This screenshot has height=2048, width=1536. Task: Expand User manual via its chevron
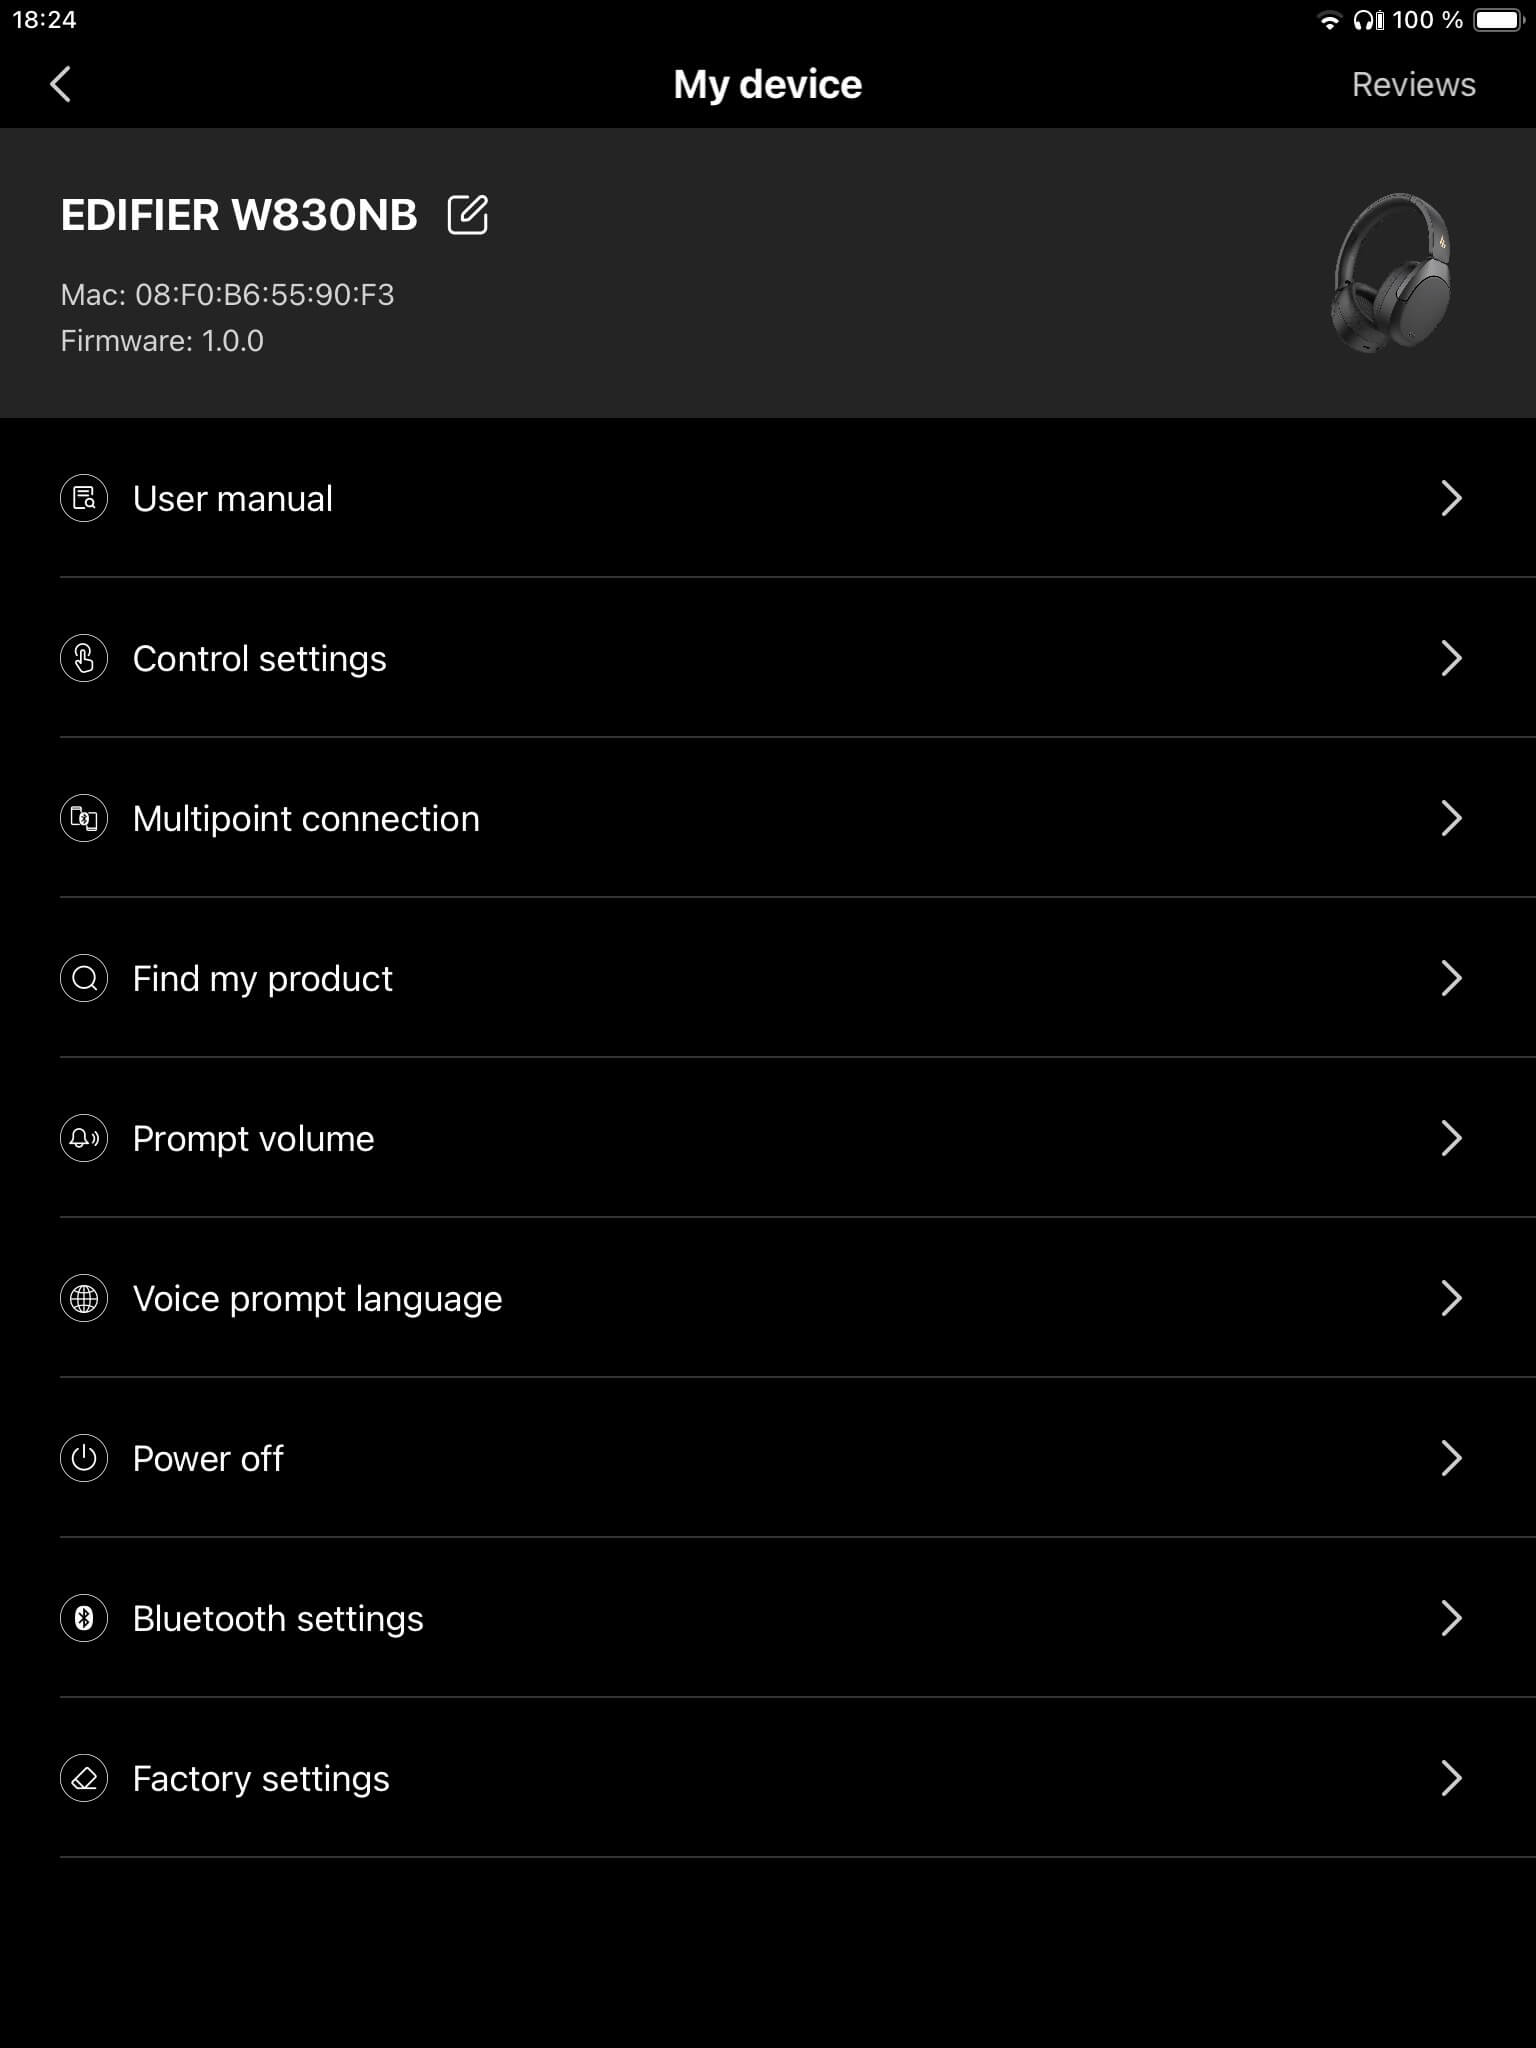(x=1451, y=498)
